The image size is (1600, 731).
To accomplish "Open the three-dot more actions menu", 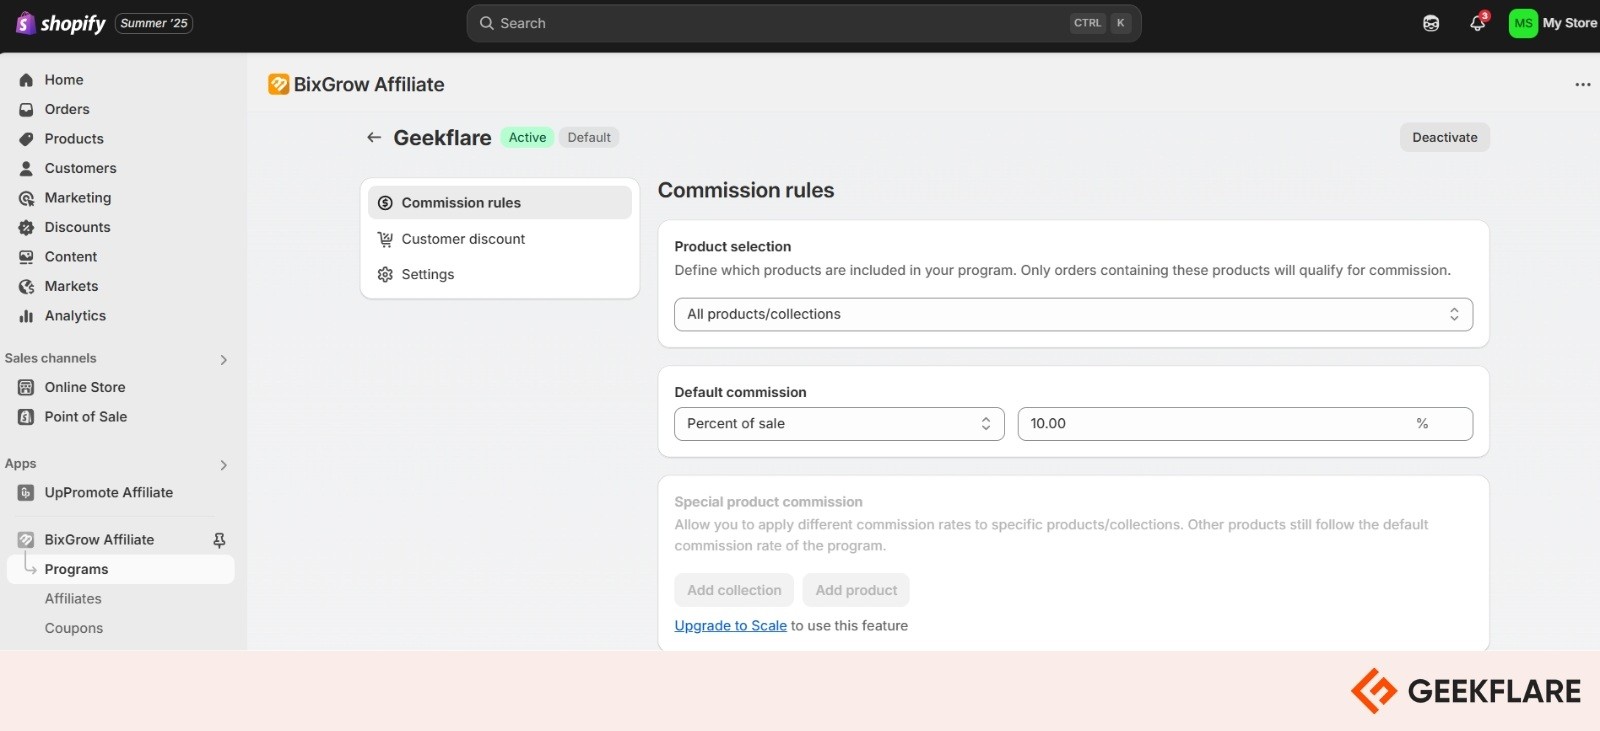I will (1582, 84).
